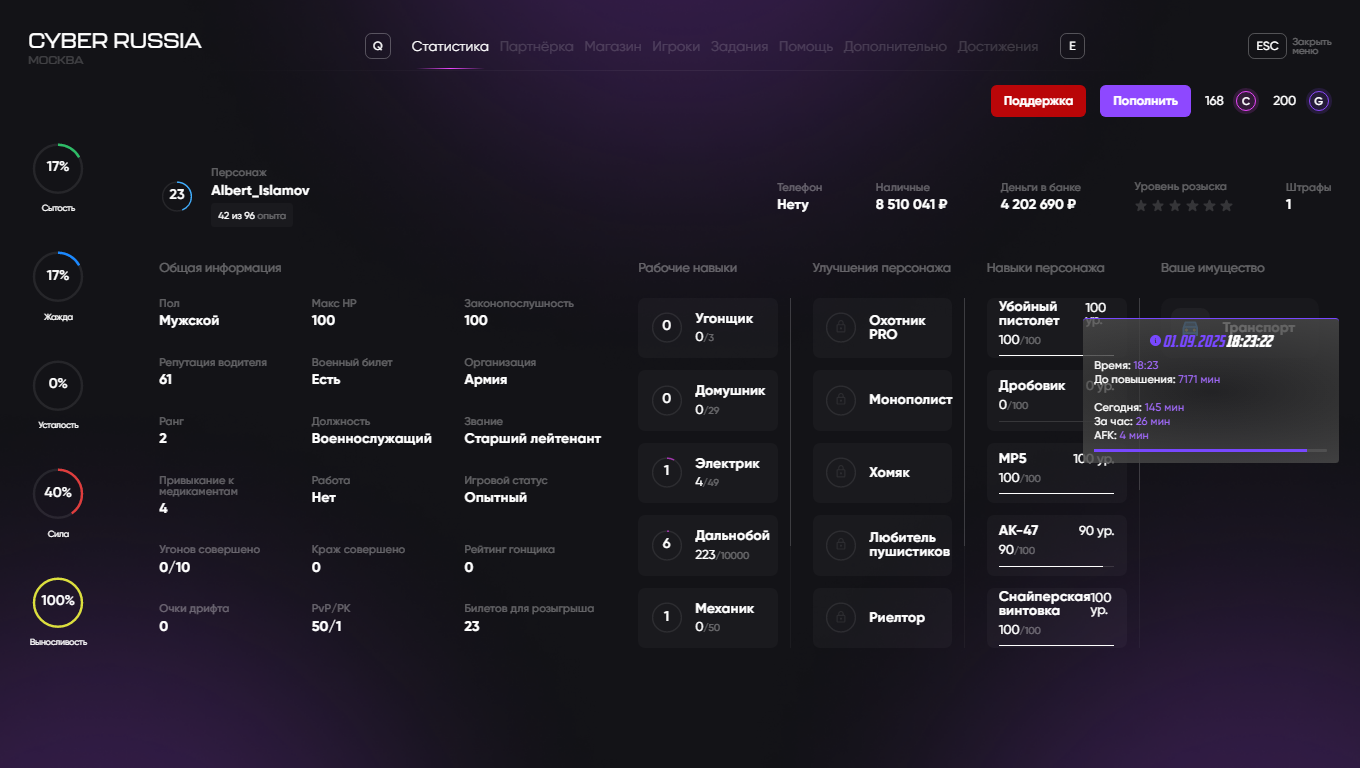Screen dimensions: 1360x768
Task: Click the Выносливость 100% circular indicator
Action: coord(58,602)
